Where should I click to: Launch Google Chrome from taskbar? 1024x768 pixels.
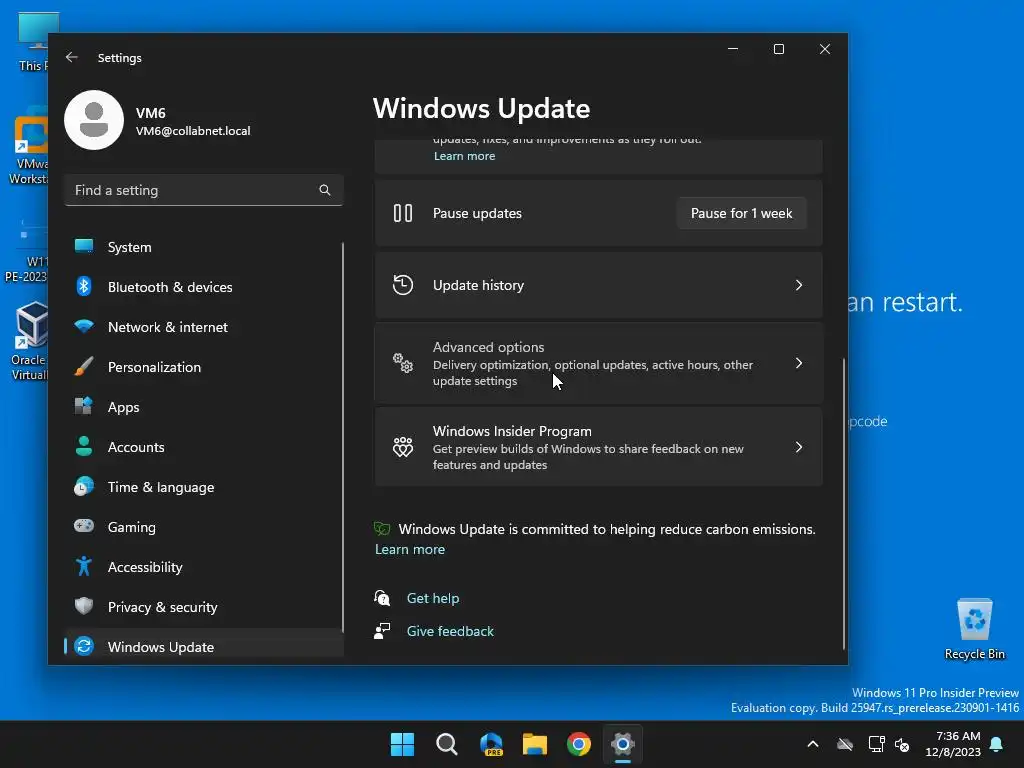[x=579, y=744]
